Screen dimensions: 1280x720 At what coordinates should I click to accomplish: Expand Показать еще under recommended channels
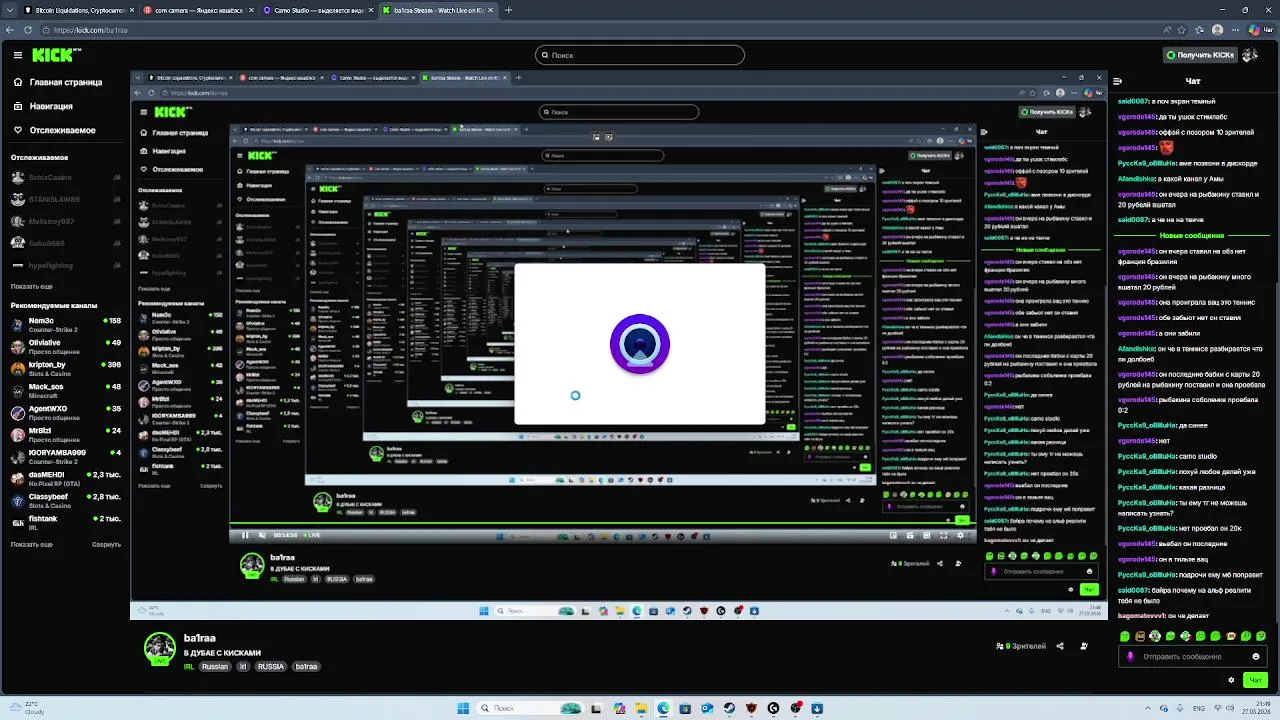pyautogui.click(x=32, y=545)
